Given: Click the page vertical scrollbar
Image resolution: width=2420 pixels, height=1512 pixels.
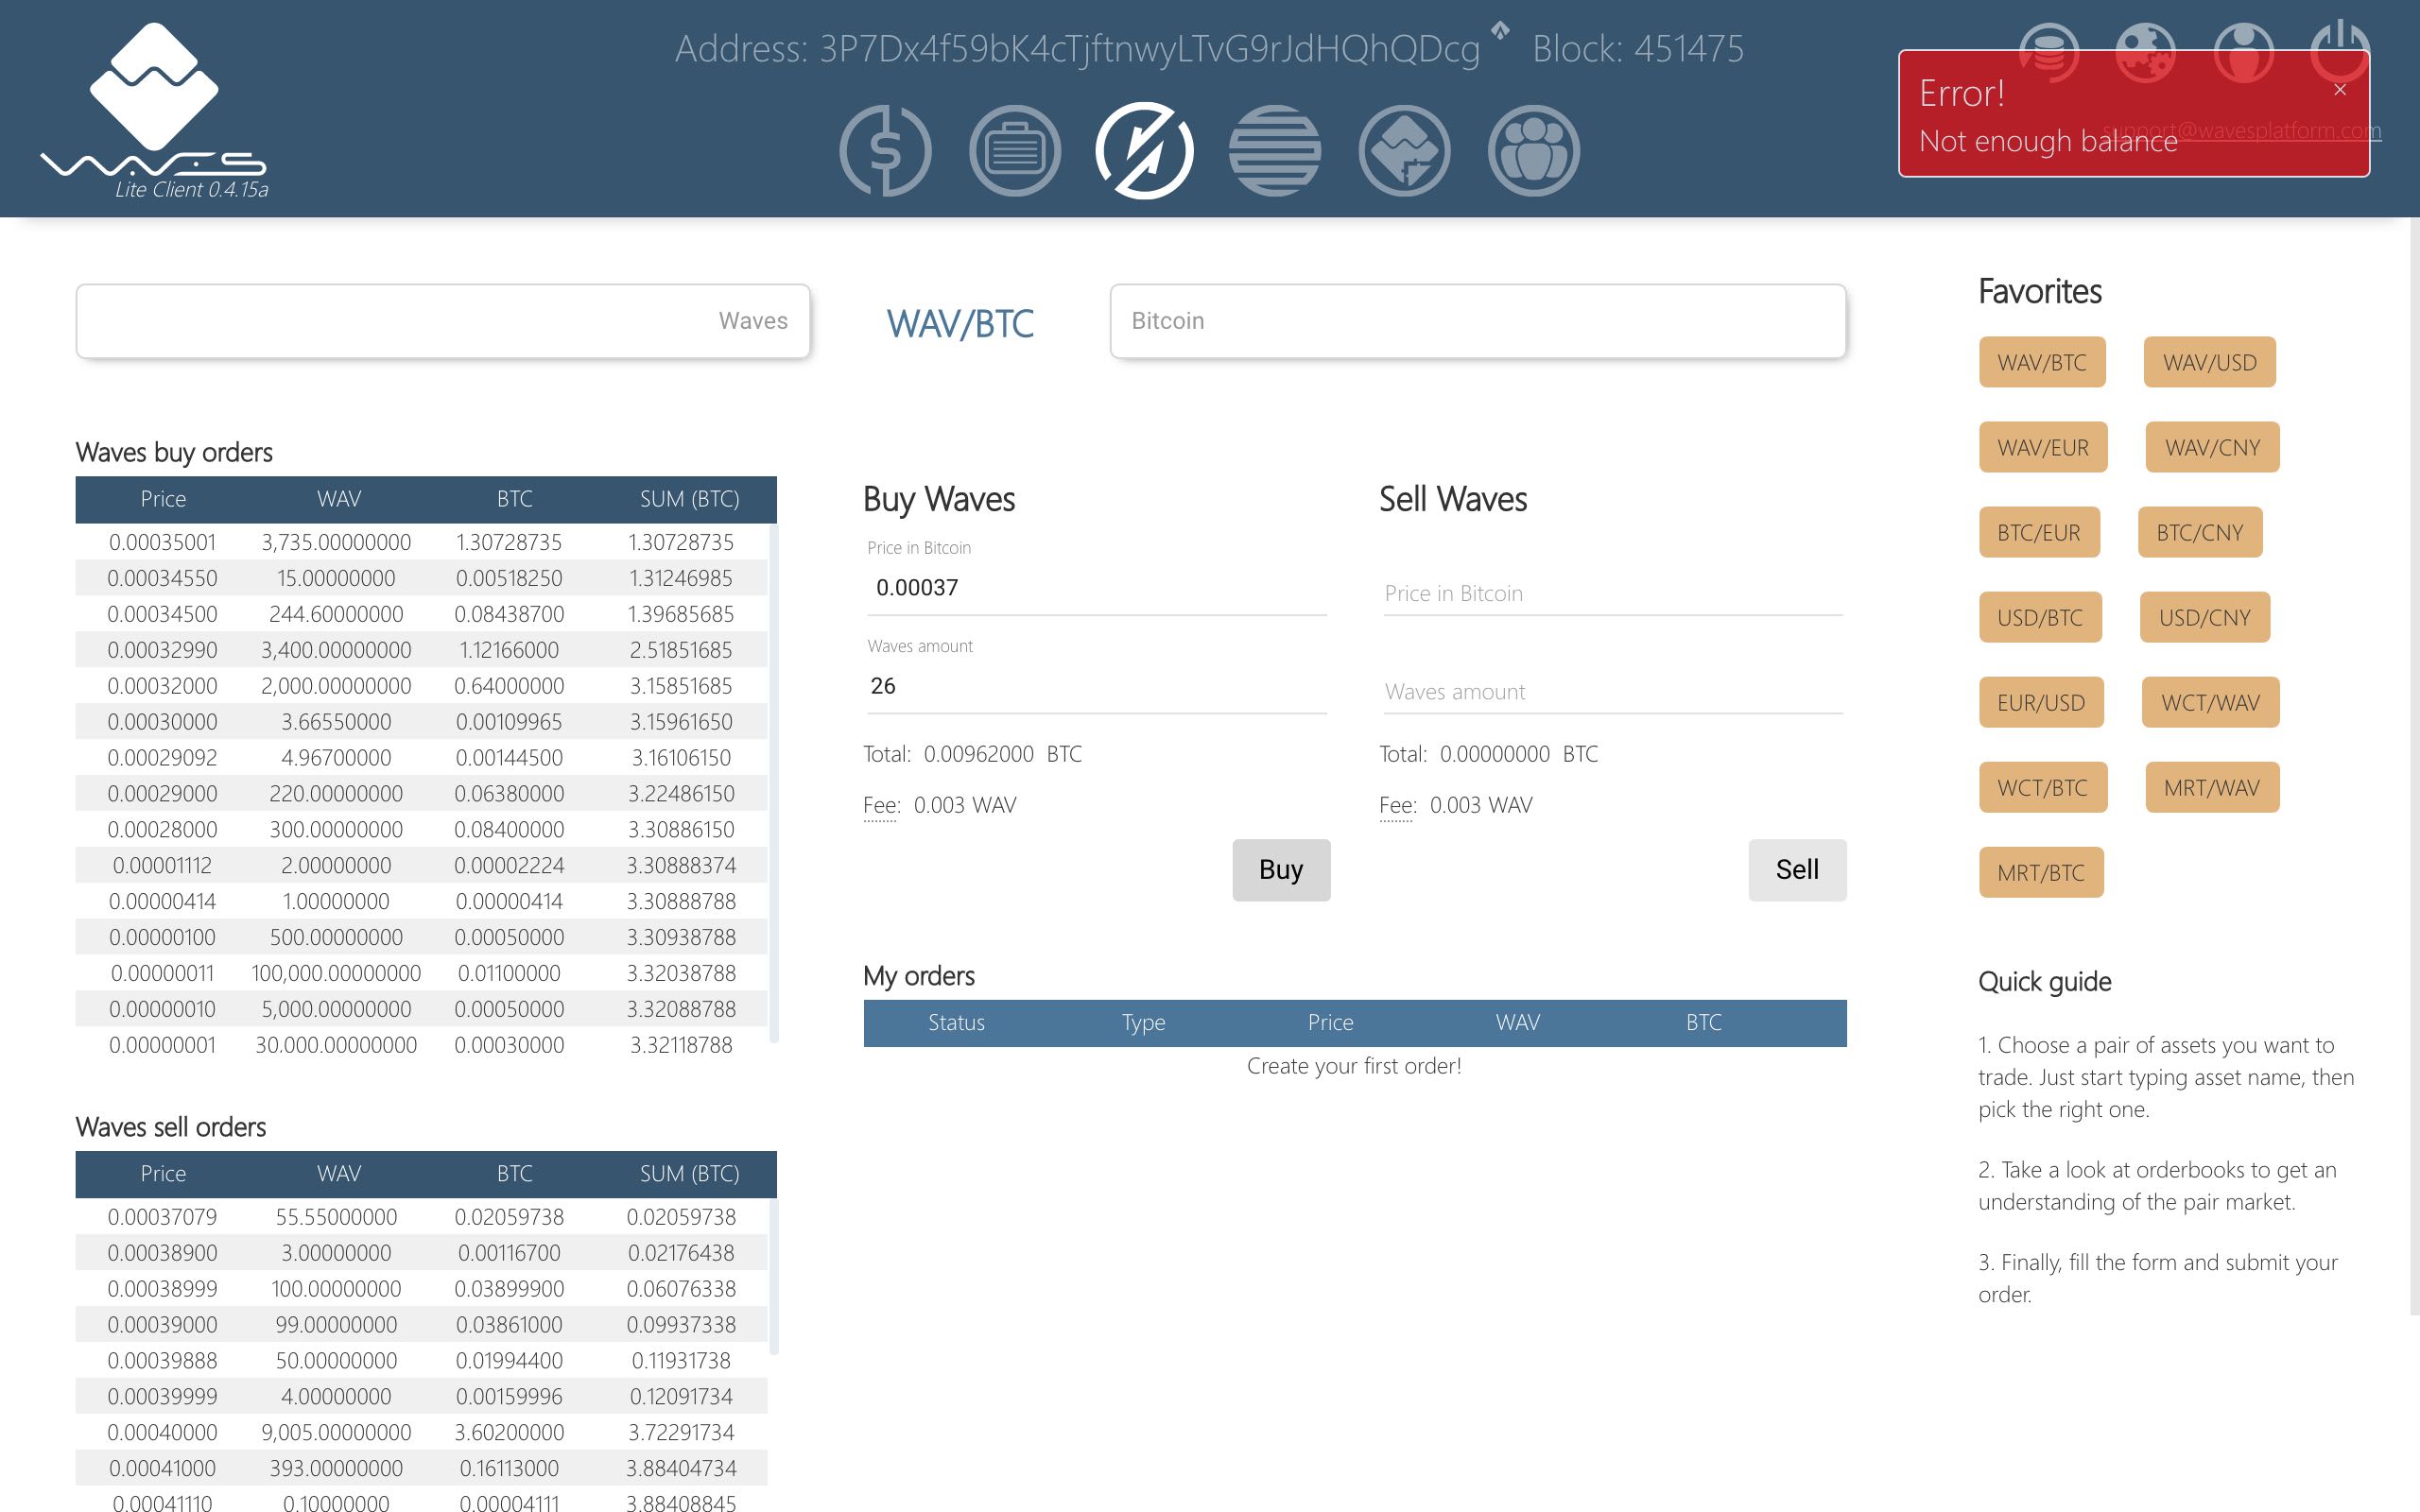Looking at the screenshot, I should coord(2414,768).
